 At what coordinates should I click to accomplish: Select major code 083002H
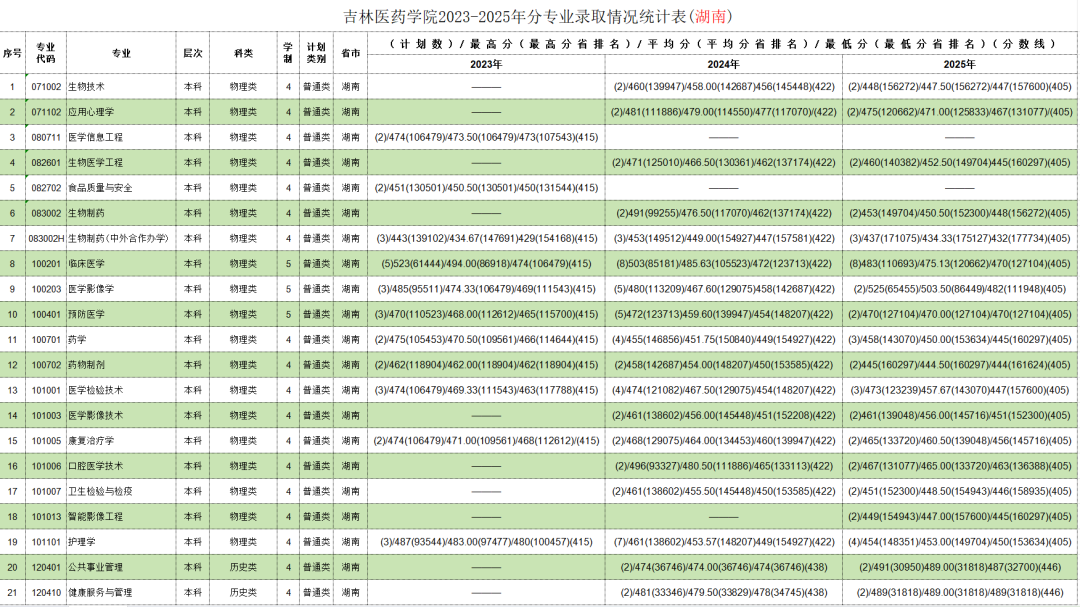46,238
